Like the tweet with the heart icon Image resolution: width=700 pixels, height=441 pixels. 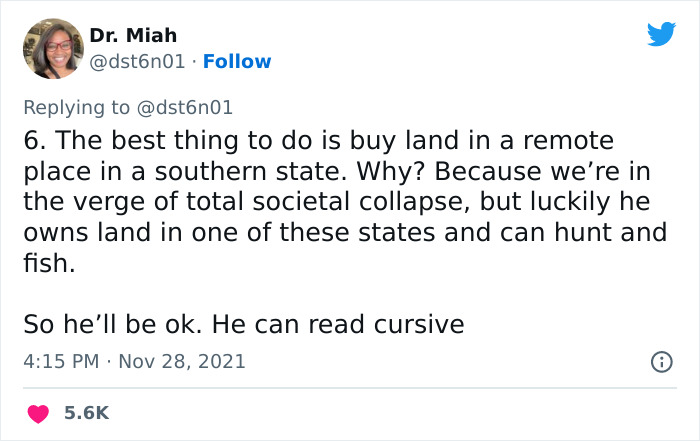pos(39,413)
